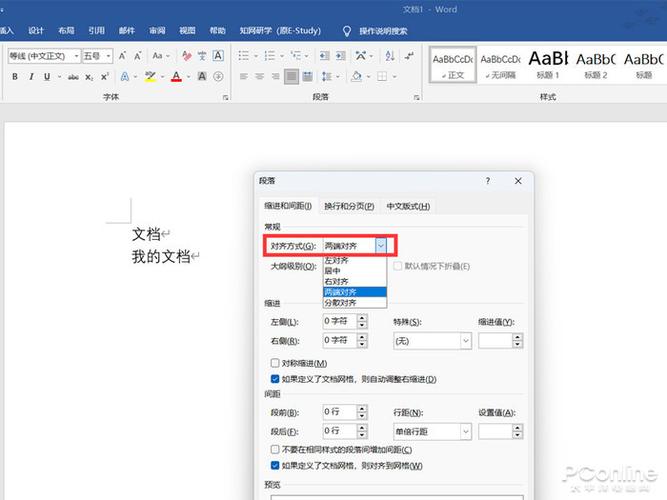Open paragraph dialog launcher in ribbon
Screen dimensions: 667x500
tap(416, 97)
